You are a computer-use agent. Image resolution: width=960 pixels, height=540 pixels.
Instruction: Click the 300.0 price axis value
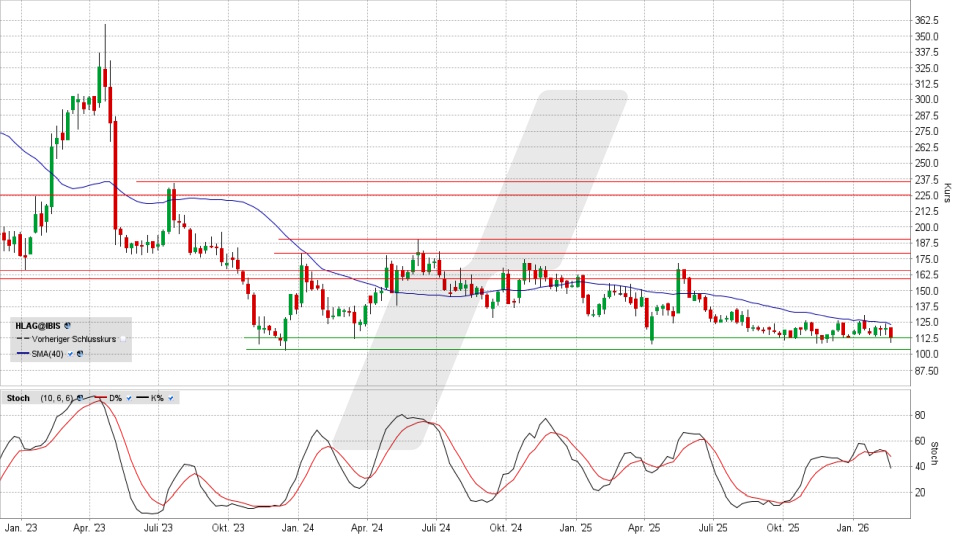926,99
